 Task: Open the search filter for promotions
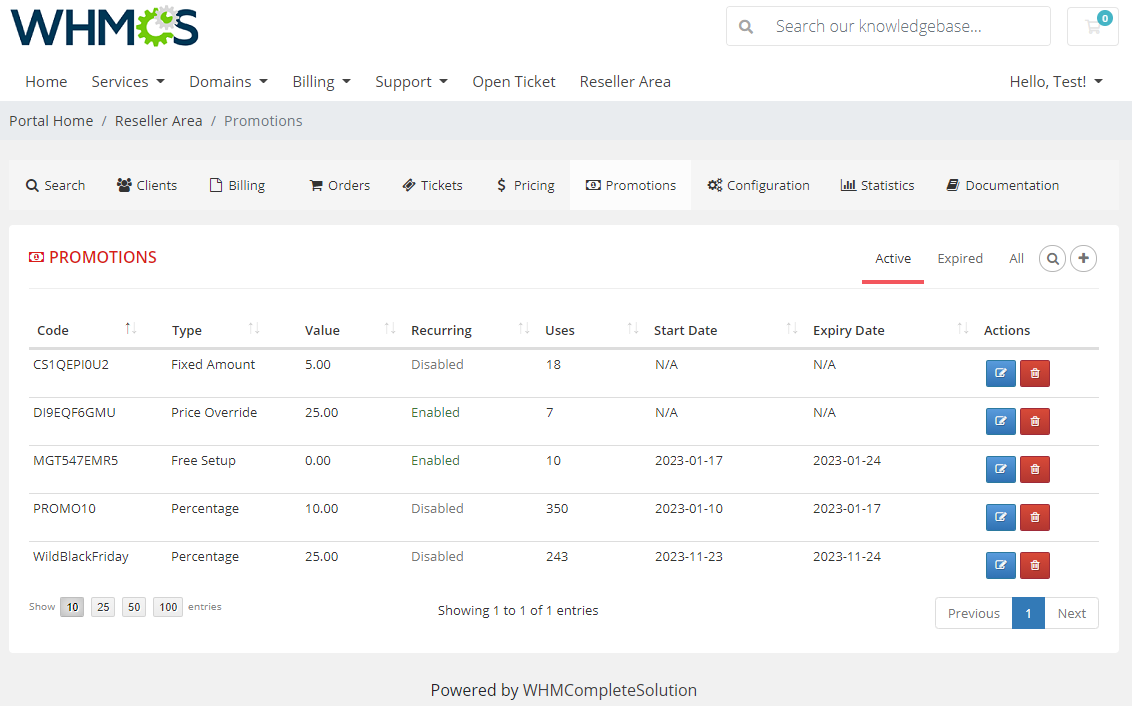(1052, 258)
